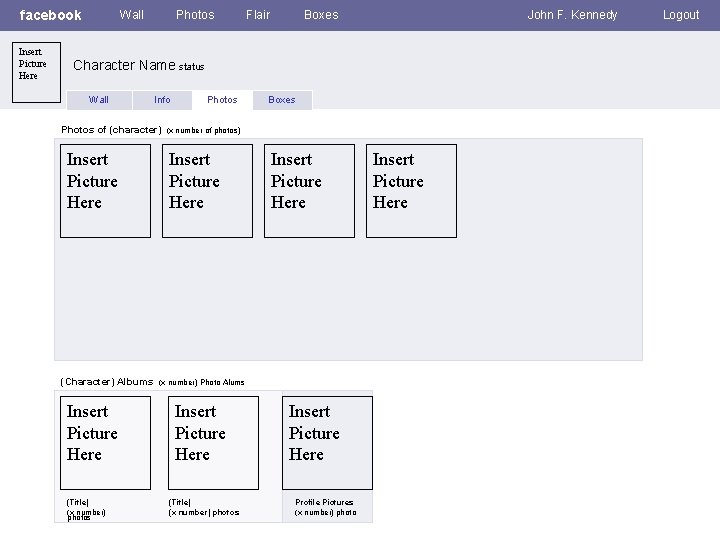Open Wall in the top navigation bar

click(132, 15)
